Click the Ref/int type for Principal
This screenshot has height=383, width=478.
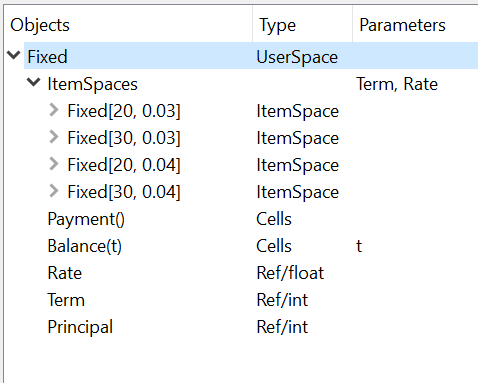tap(282, 327)
